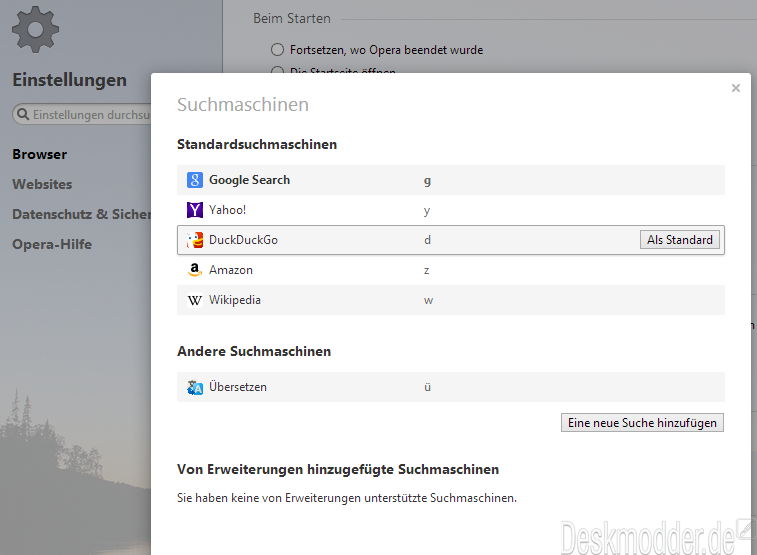This screenshot has height=555, width=757.
Task: Close the Suchmaschinen dialog
Action: point(736,88)
